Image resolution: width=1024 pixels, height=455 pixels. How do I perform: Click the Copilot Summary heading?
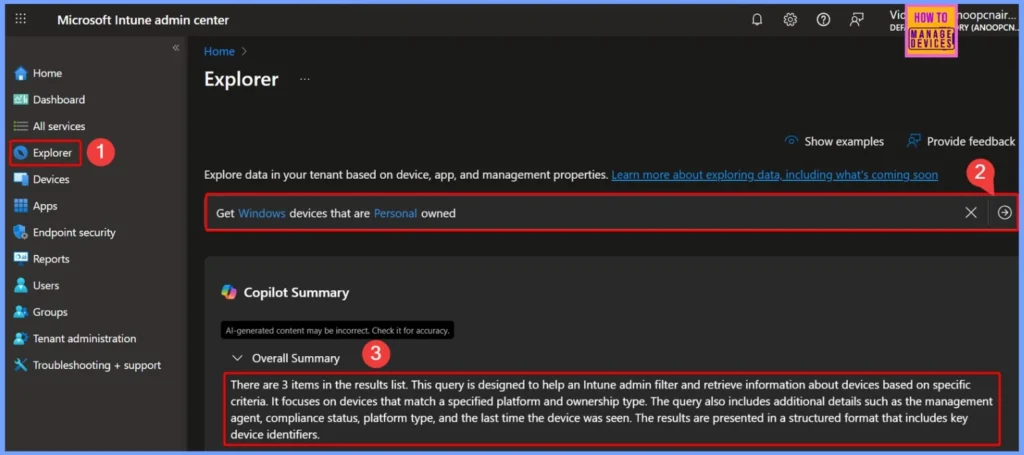(296, 292)
